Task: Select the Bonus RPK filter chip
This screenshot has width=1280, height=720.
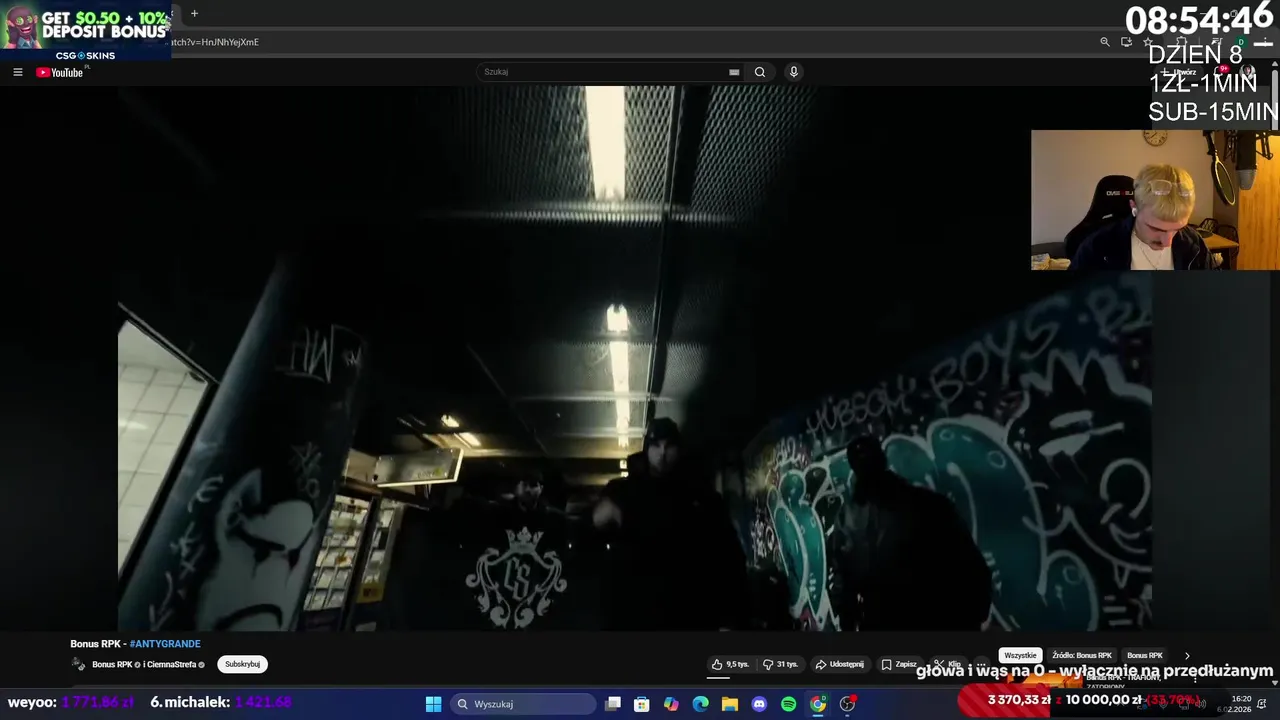Action: (1145, 656)
